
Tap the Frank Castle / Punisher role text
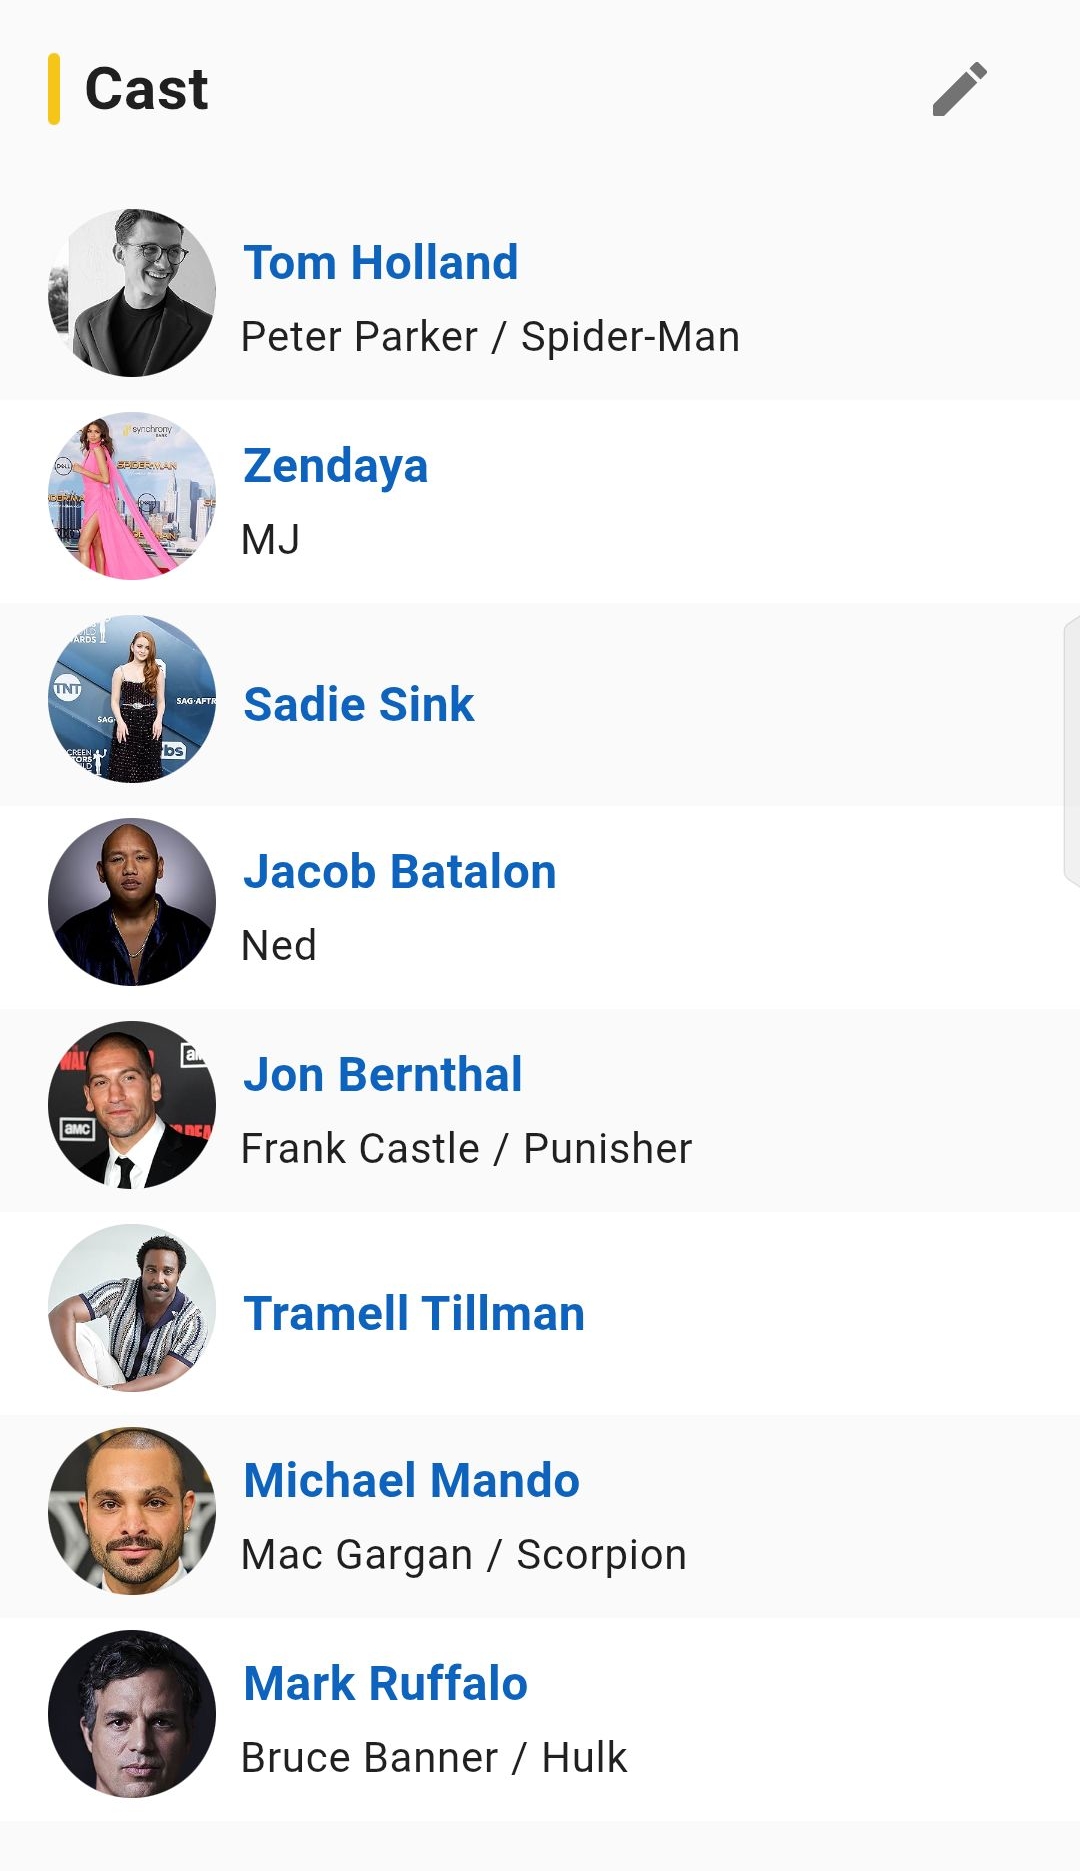466,1149
